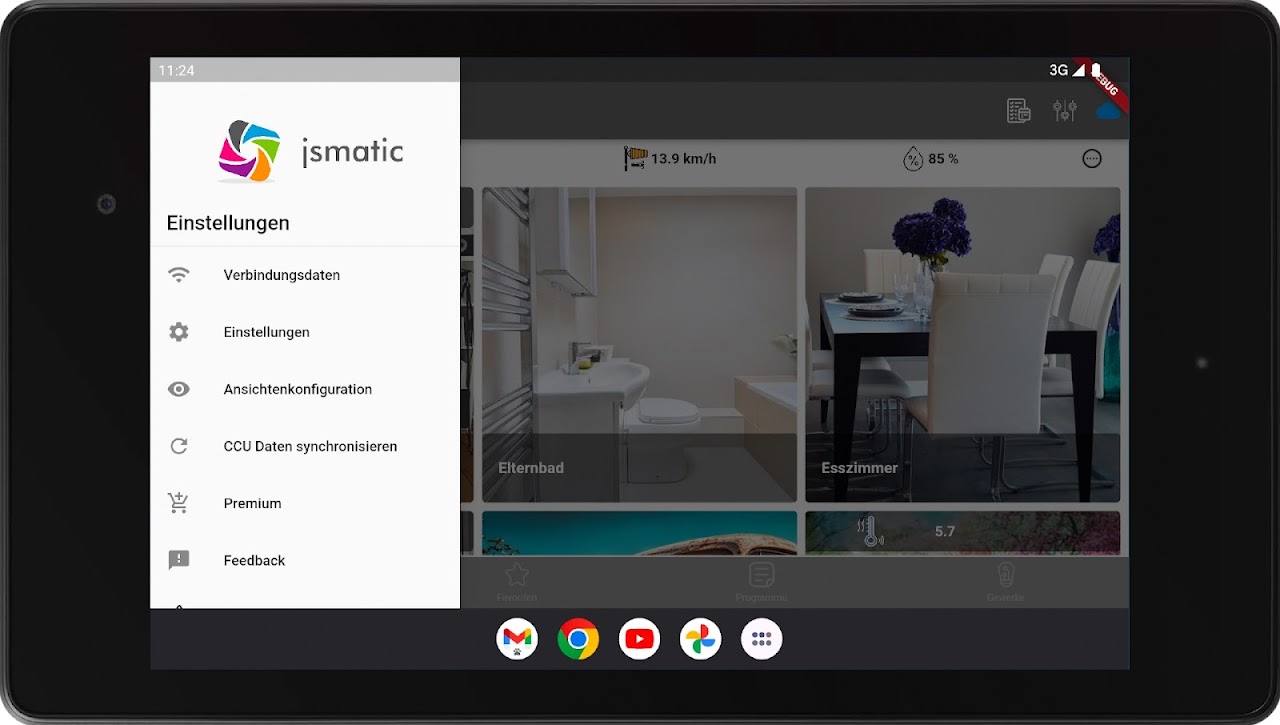The width and height of the screenshot is (1280, 725).
Task: Launch Chrome from the dock
Action: [578, 639]
